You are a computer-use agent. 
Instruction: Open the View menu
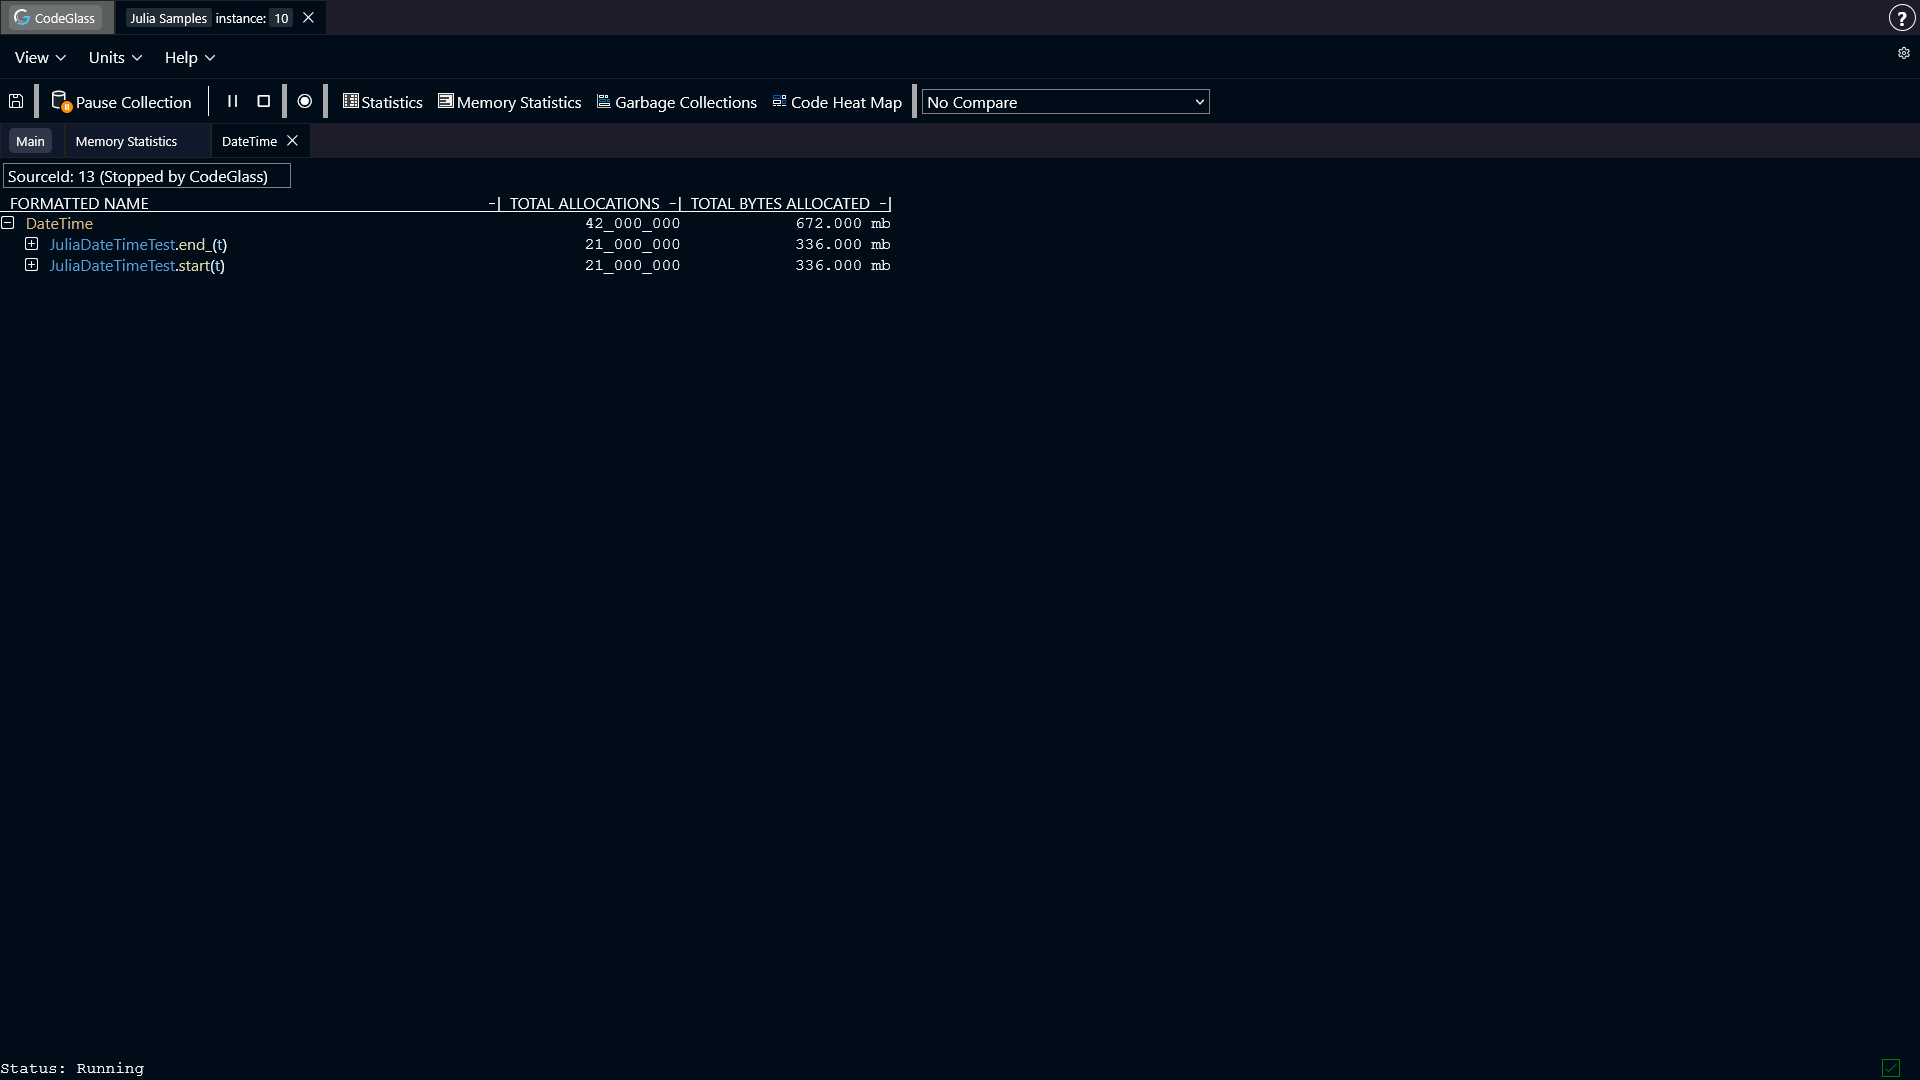(x=40, y=58)
